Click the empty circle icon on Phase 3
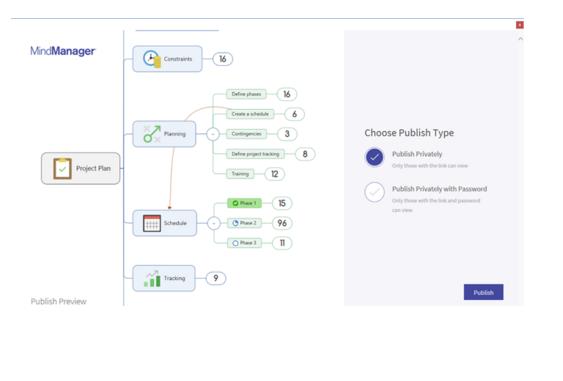Image resolution: width=563 pixels, height=381 pixels. (236, 243)
